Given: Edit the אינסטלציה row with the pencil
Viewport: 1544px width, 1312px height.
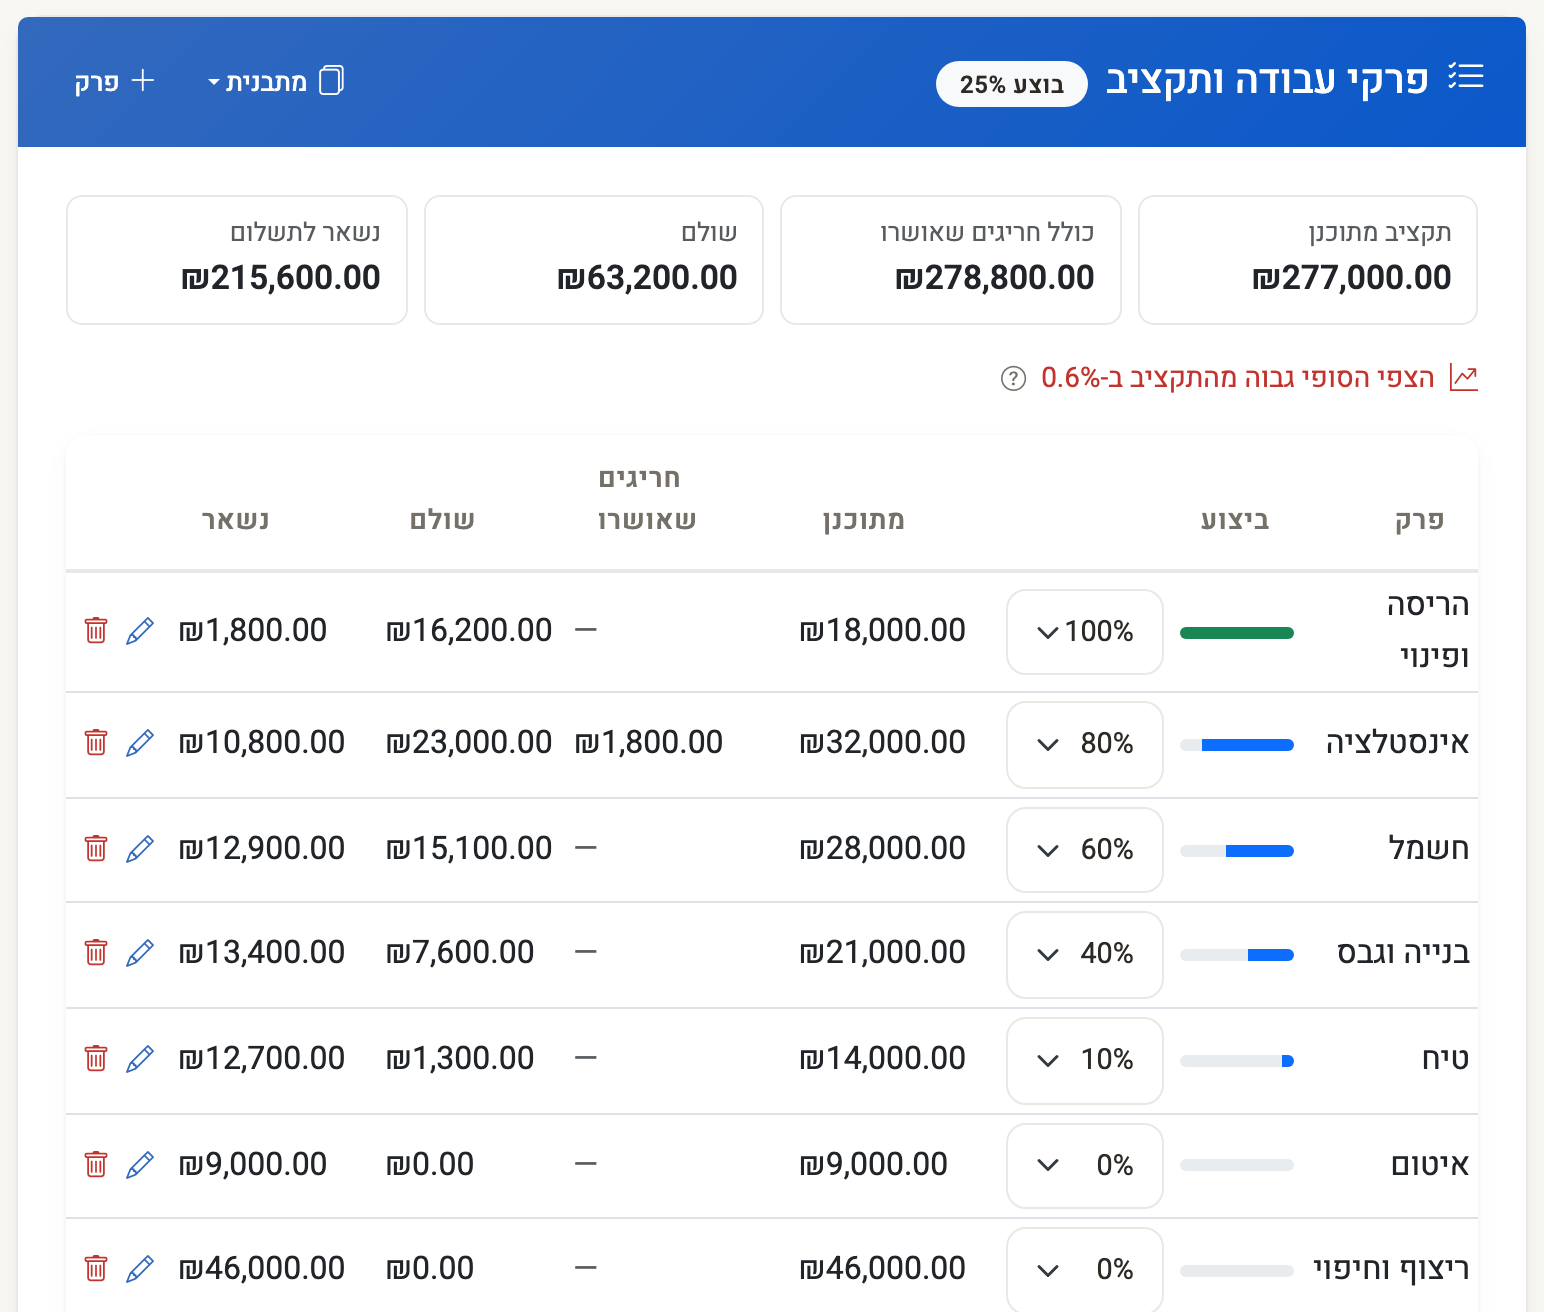Looking at the screenshot, I should (140, 742).
